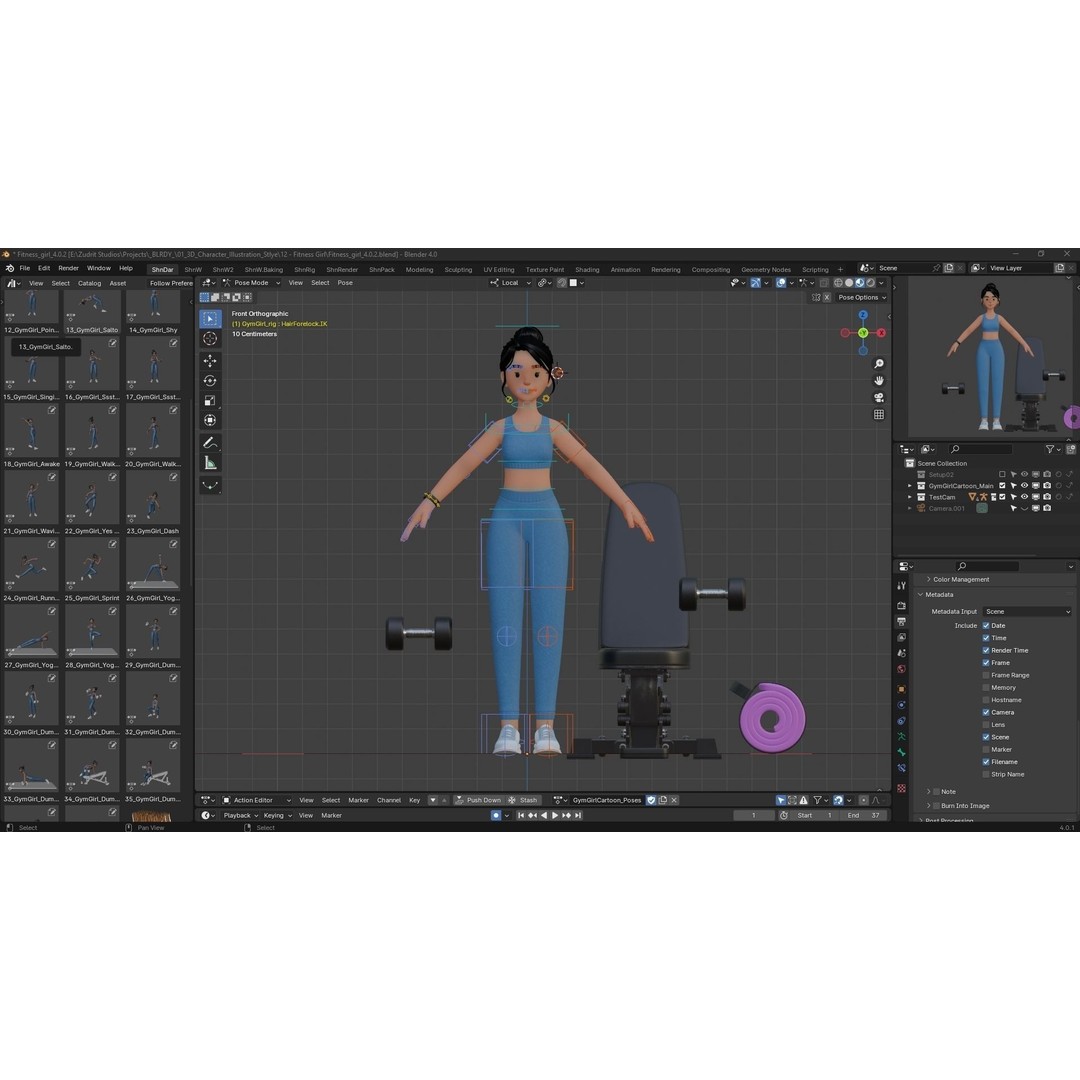This screenshot has height=1080, width=1080.
Task: Jump to the end frame button
Action: (578, 816)
